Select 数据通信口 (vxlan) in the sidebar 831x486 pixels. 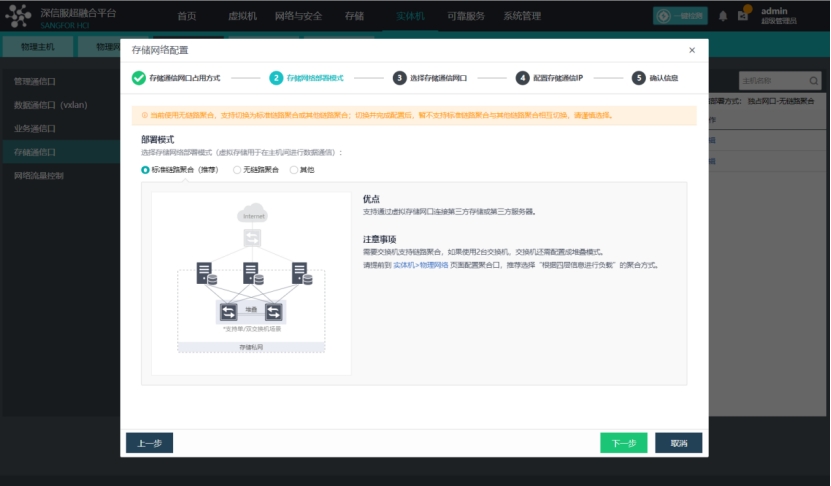coord(61,105)
